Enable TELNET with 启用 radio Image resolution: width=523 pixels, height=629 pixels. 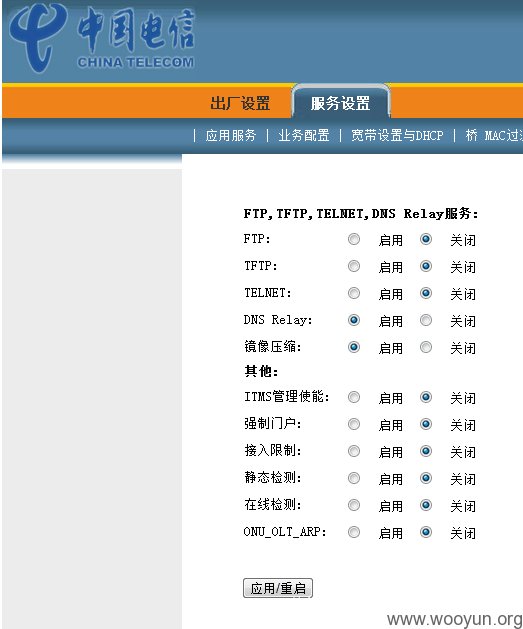click(354, 293)
